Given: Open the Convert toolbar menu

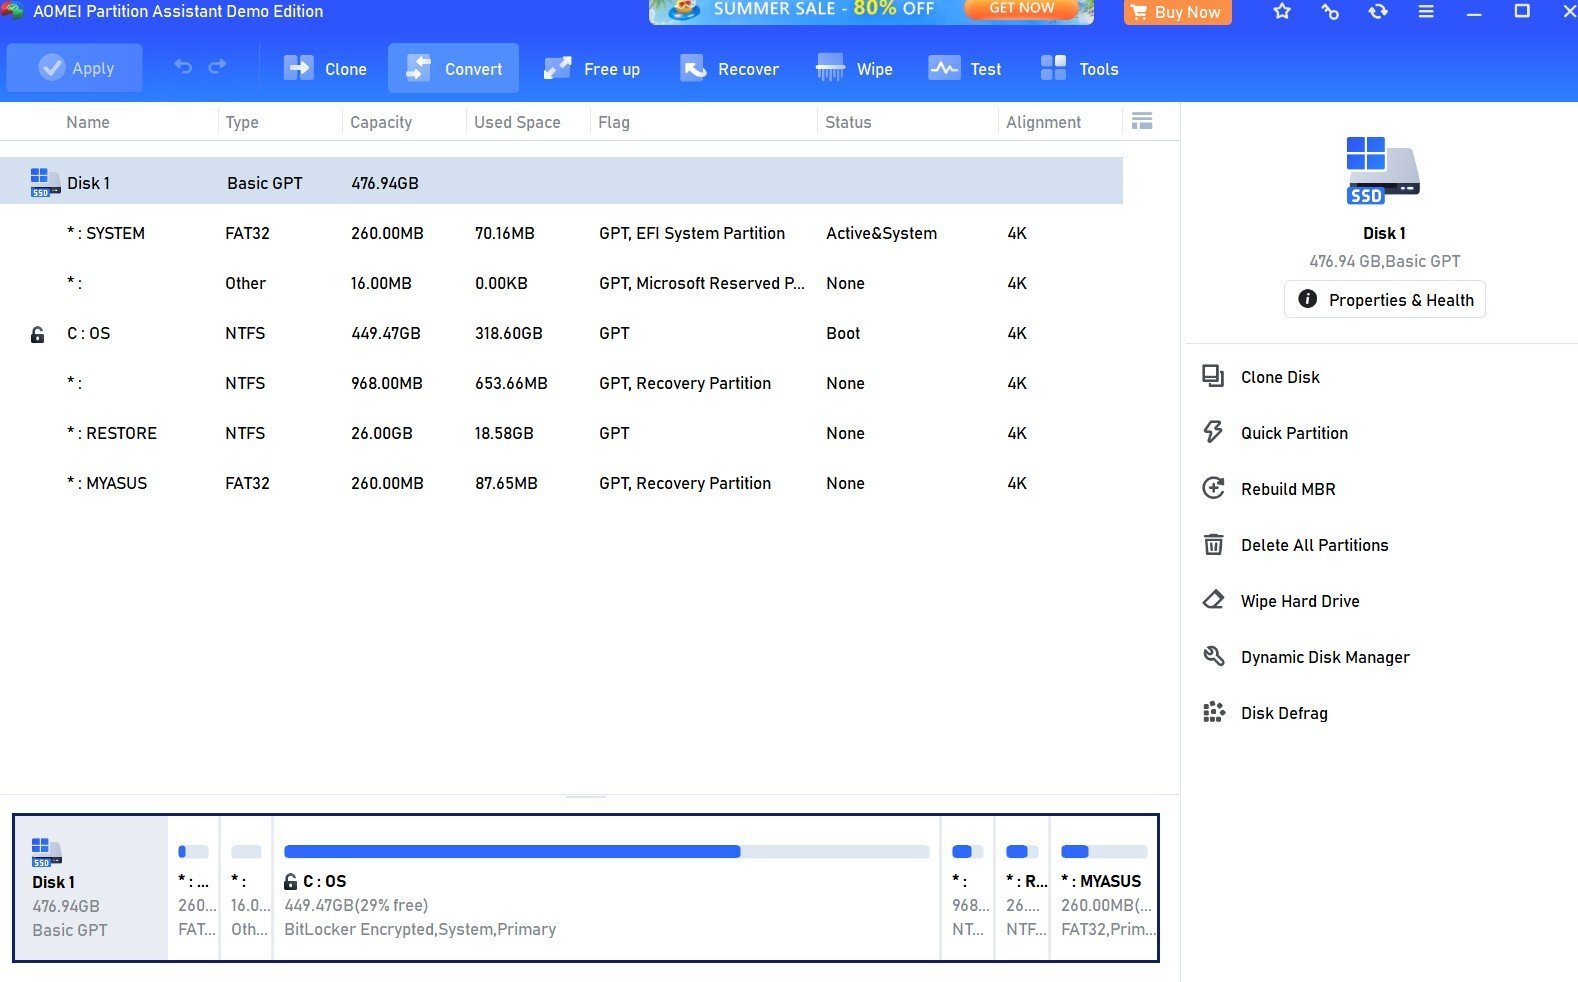Looking at the screenshot, I should point(453,68).
